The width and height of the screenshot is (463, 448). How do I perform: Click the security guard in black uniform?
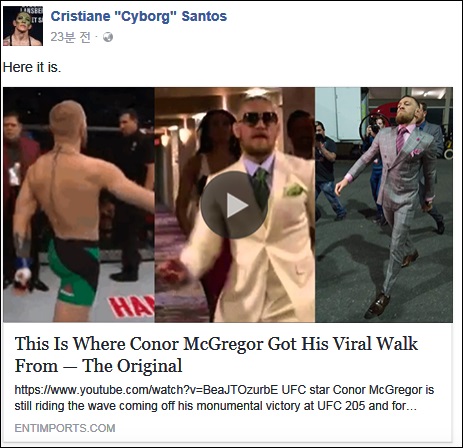point(132,195)
